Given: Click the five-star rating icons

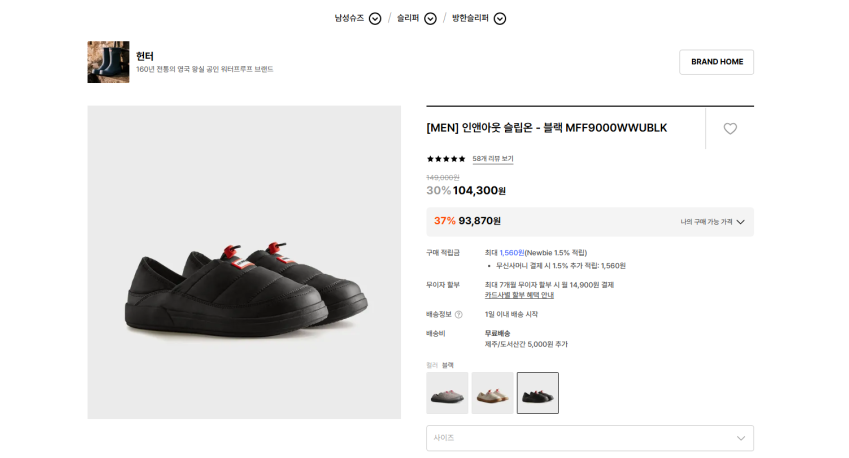Looking at the screenshot, I should tap(446, 159).
